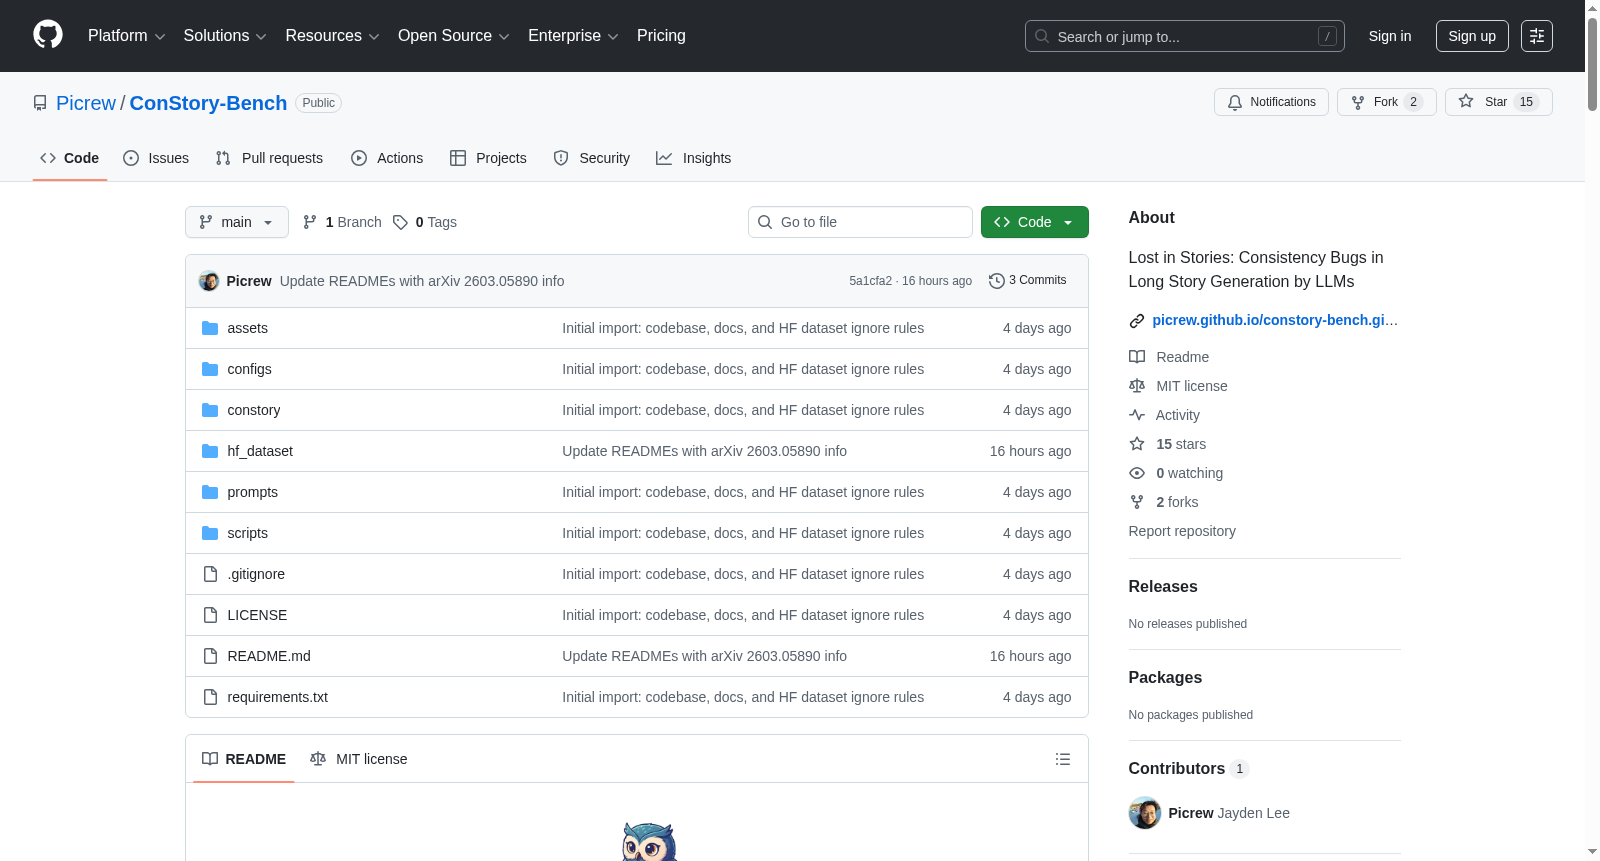Image resolution: width=1600 pixels, height=861 pixels.
Task: Open the hf_dataset folder name
Action: [260, 451]
